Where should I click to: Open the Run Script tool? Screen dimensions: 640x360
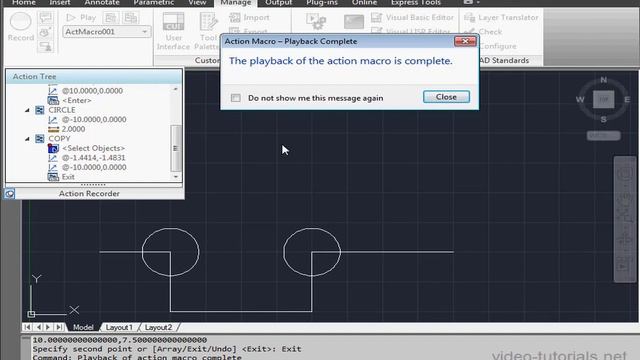click(x=353, y=21)
